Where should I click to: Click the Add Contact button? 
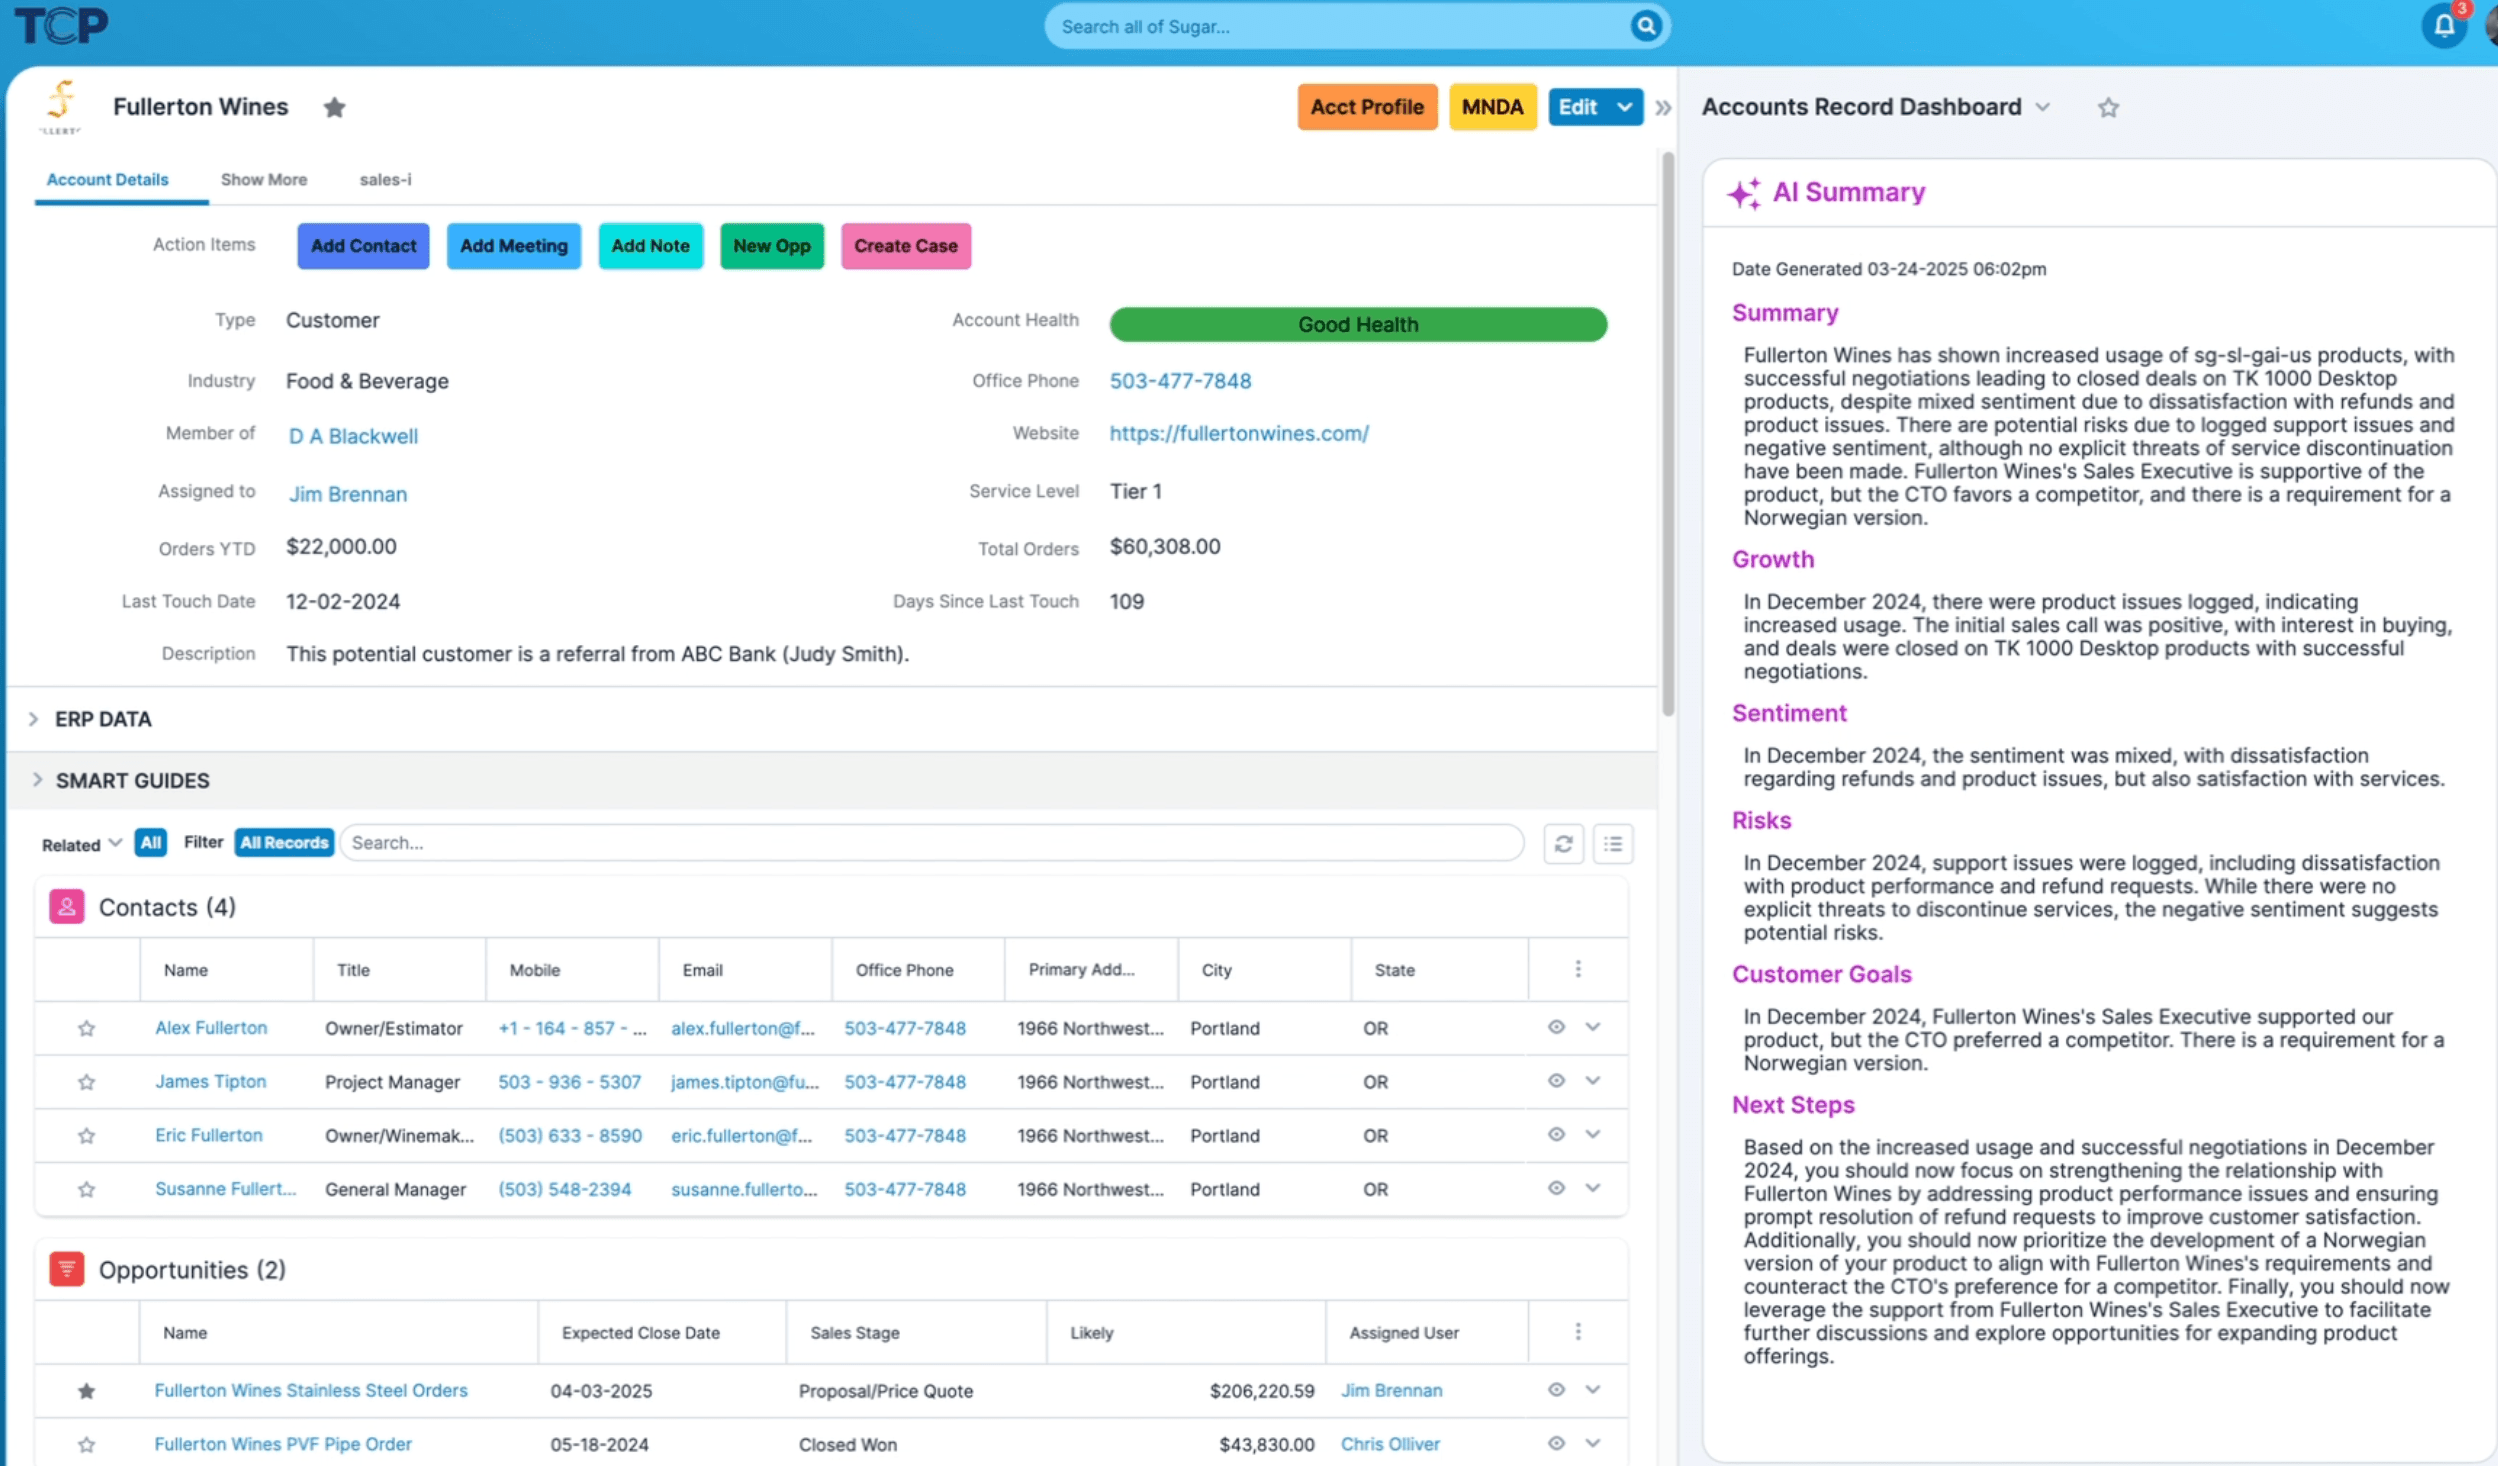pos(362,246)
